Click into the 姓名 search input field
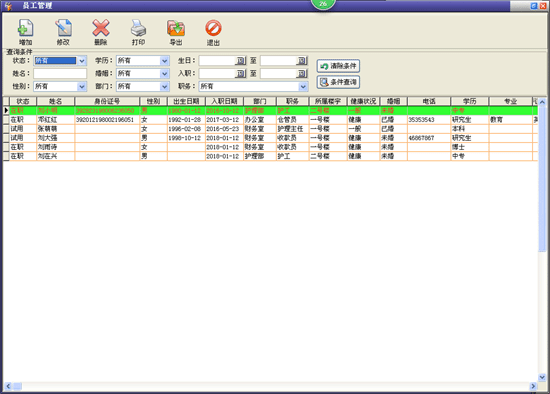The image size is (550, 394). [x=60, y=74]
